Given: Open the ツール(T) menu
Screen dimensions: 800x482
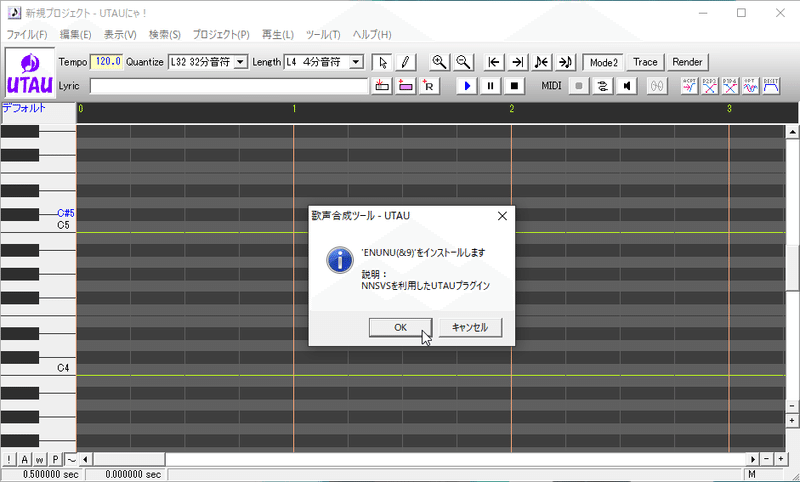Looking at the screenshot, I should click(323, 35).
